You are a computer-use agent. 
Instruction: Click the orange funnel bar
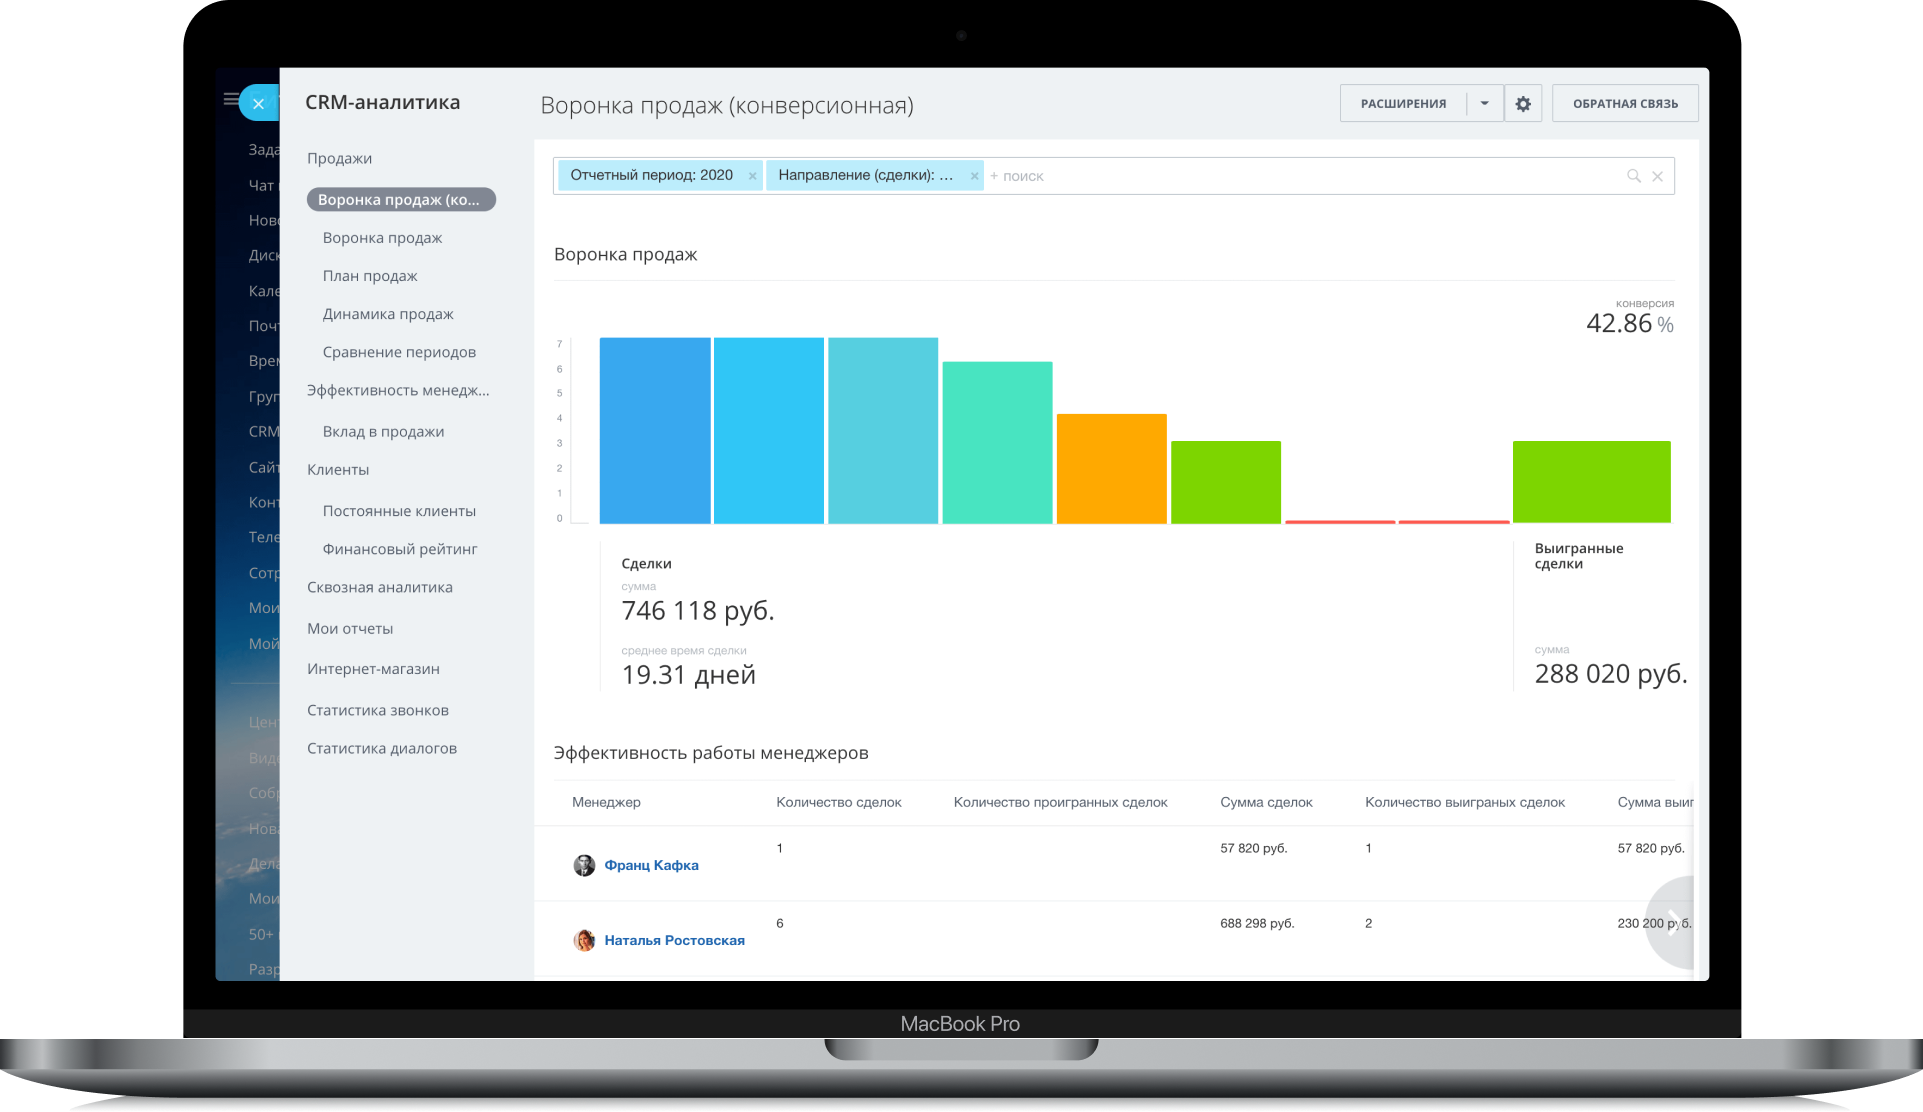pyautogui.click(x=1111, y=468)
